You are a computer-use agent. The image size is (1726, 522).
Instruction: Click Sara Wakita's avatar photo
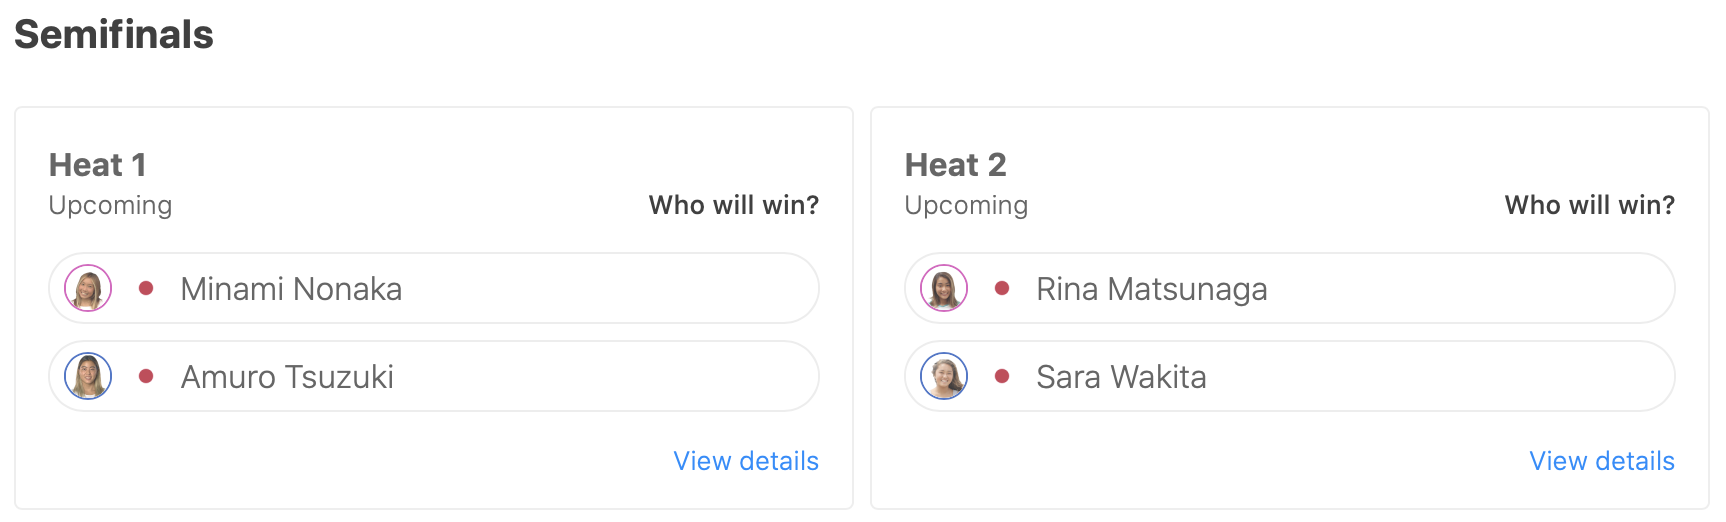[944, 377]
